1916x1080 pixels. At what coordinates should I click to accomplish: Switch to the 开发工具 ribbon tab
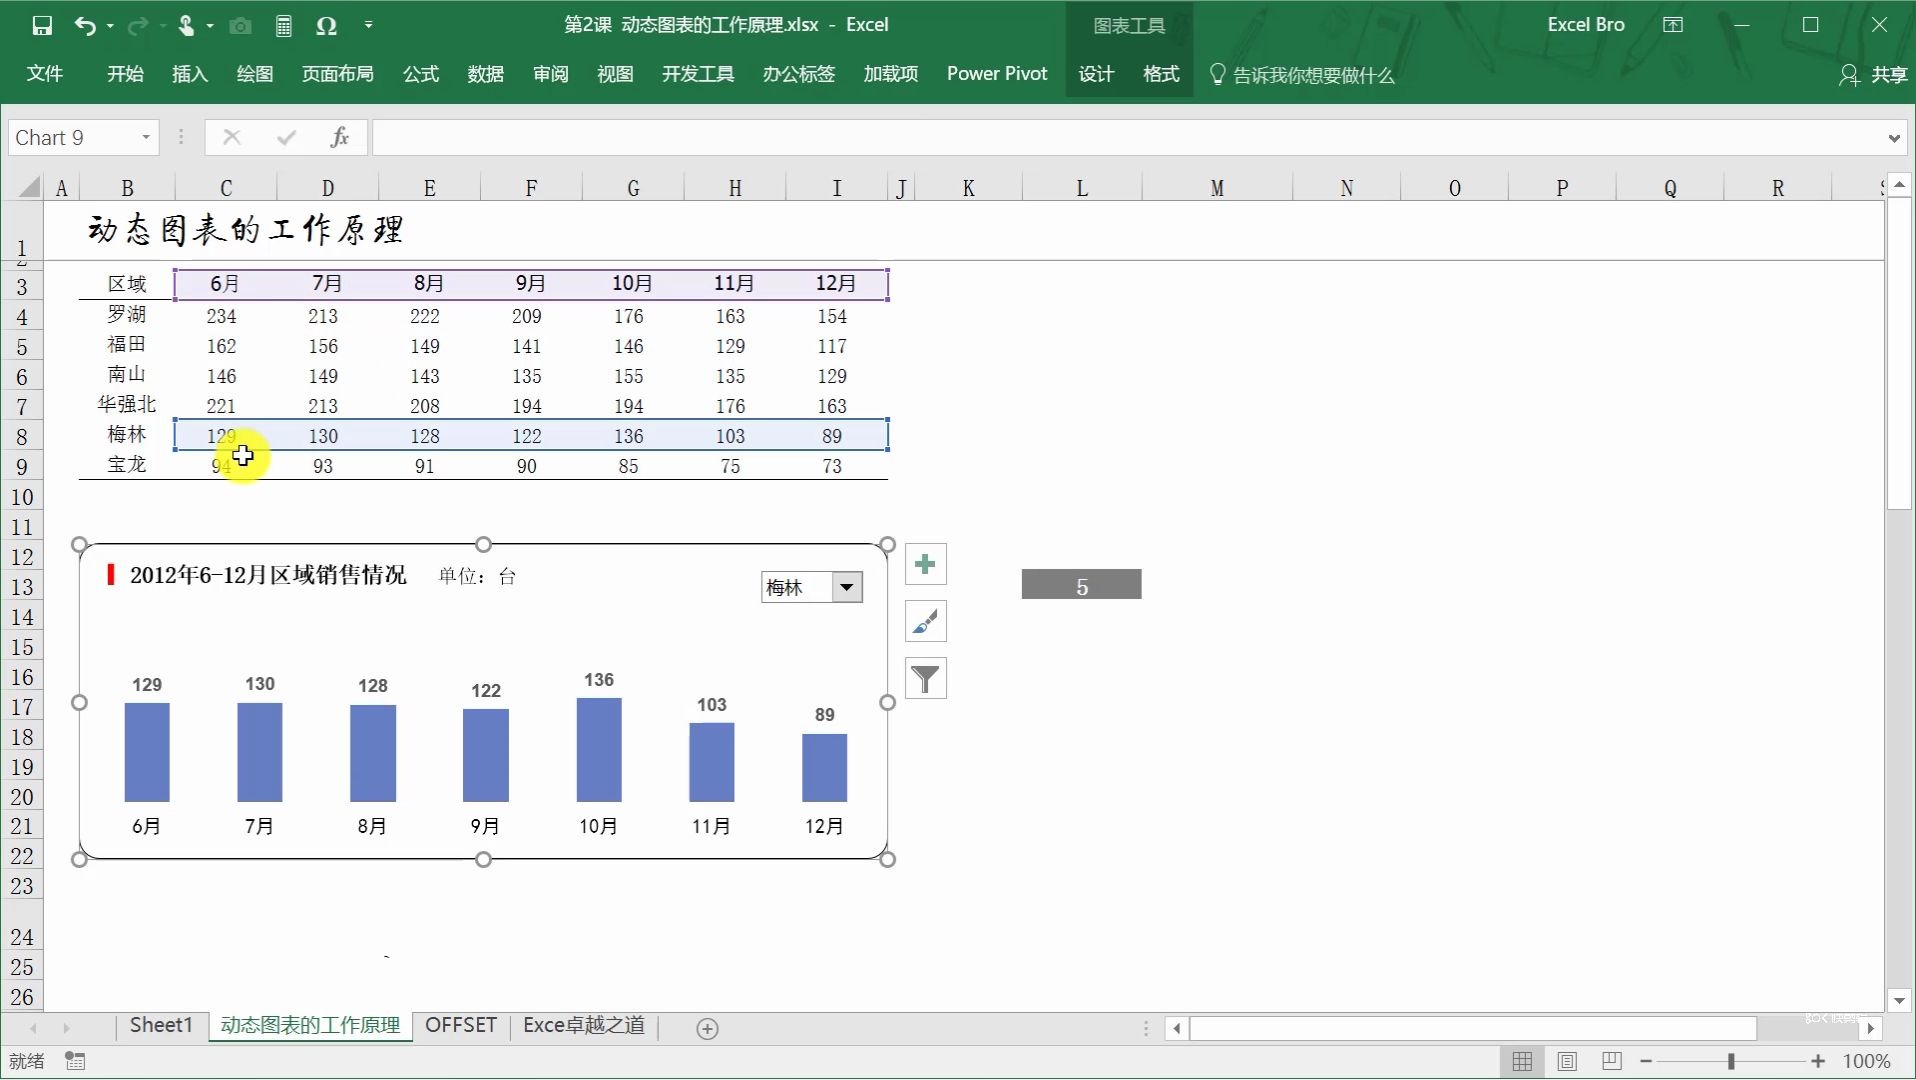(x=697, y=73)
